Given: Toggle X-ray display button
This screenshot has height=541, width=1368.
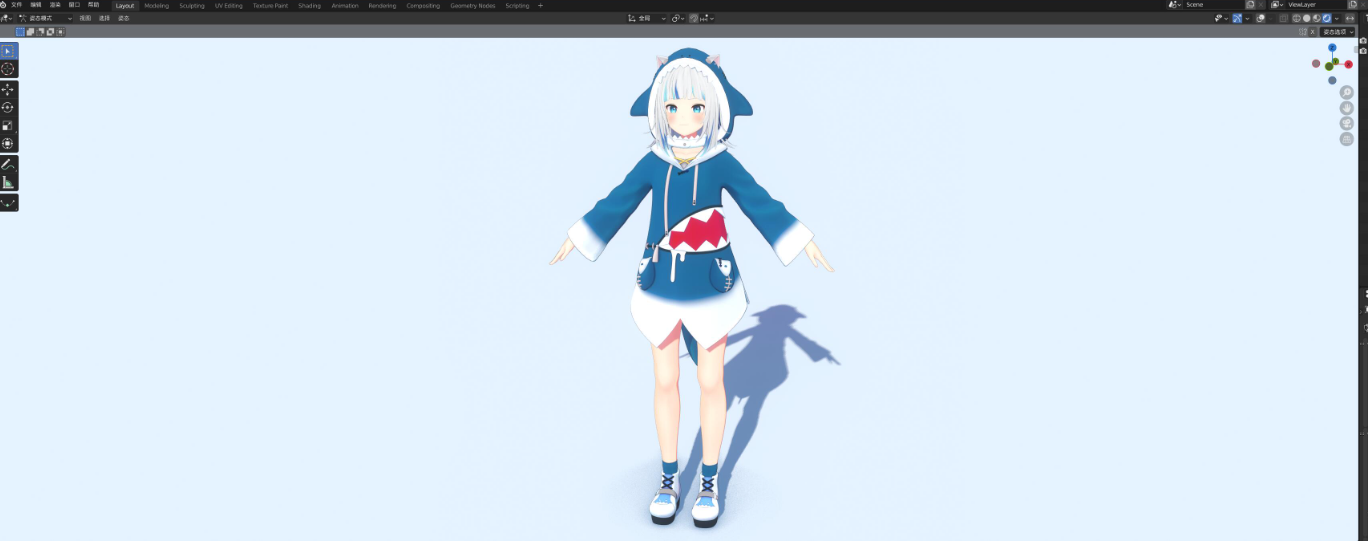Looking at the screenshot, I should (1282, 18).
